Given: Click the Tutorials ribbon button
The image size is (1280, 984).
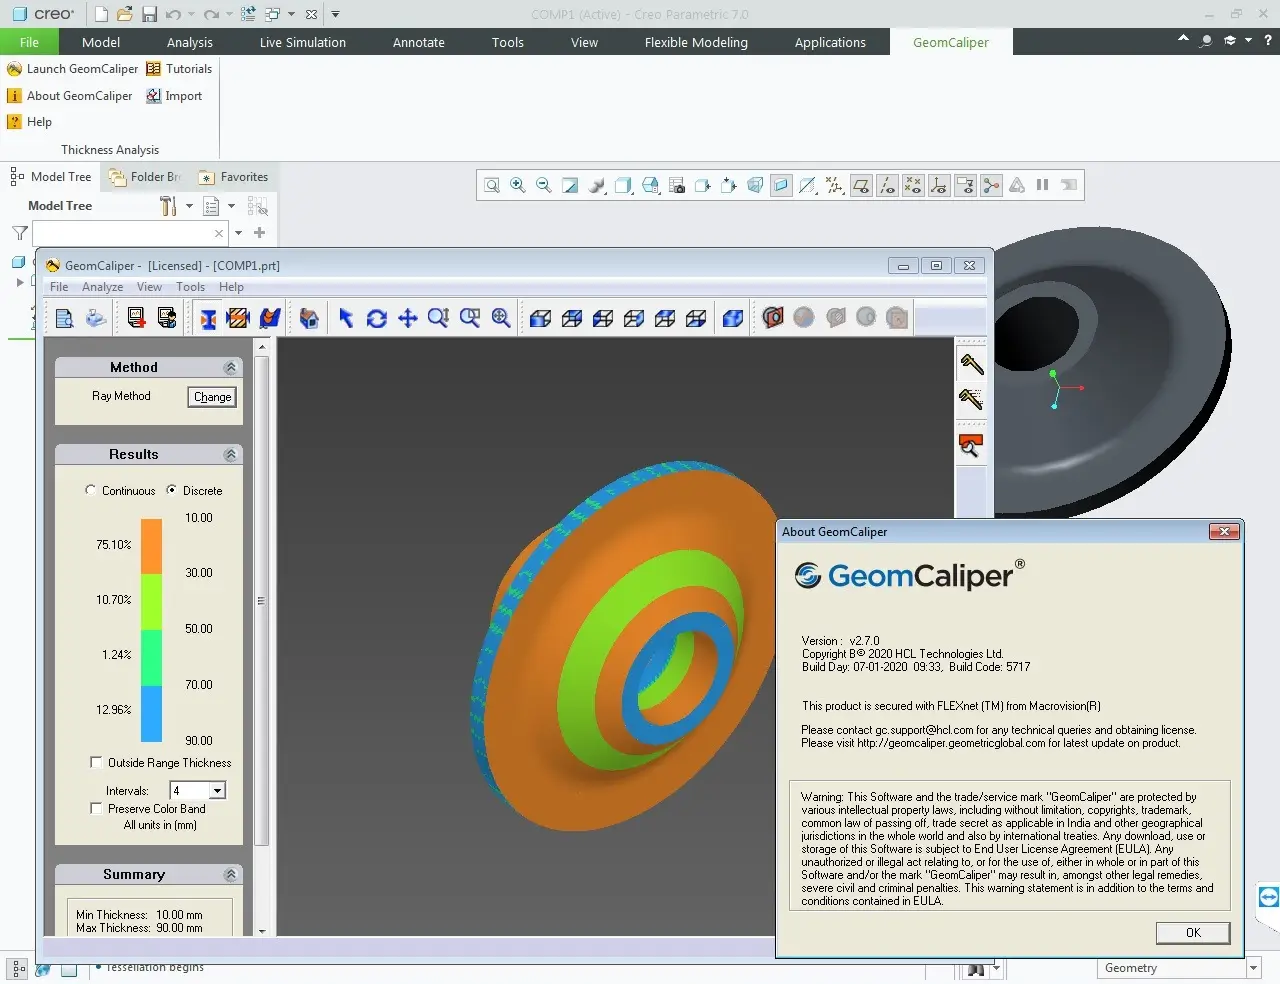Looking at the screenshot, I should coord(179,69).
